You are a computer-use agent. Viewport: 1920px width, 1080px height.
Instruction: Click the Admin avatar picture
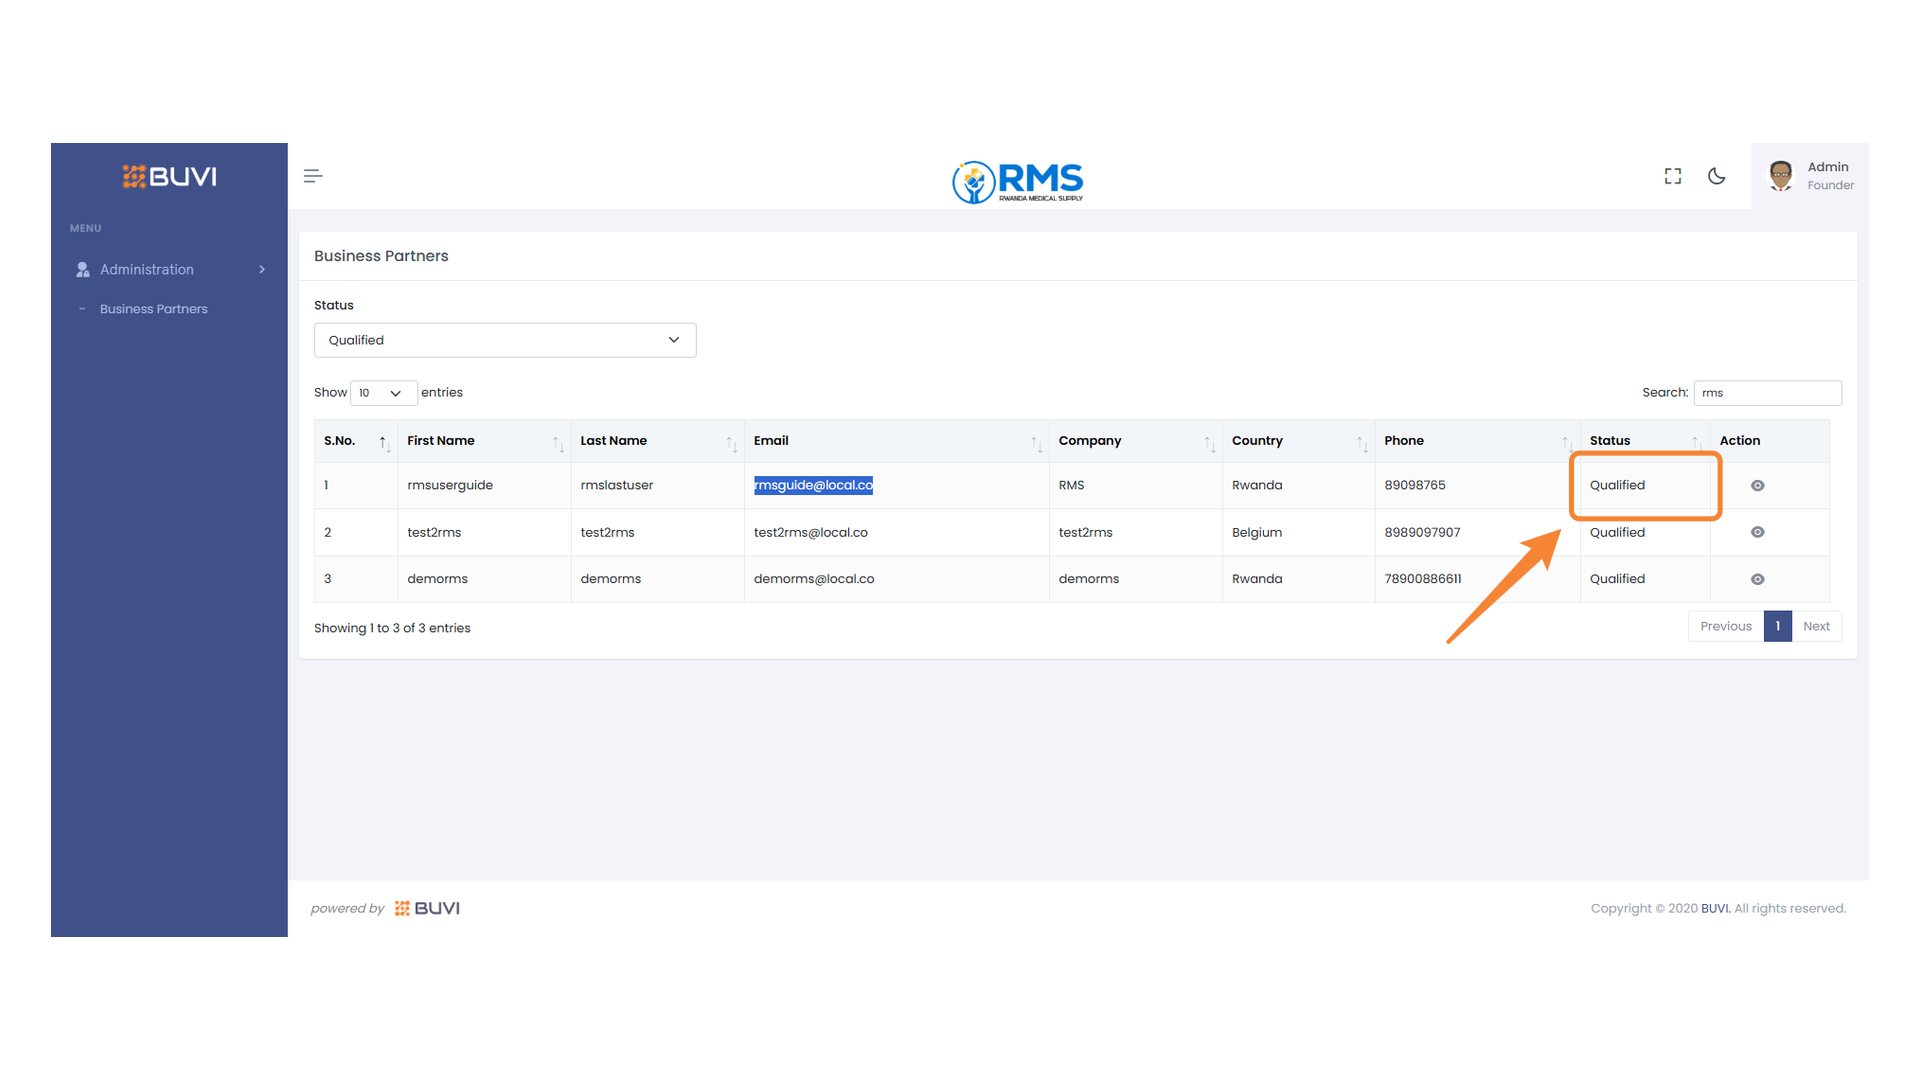[1780, 176]
